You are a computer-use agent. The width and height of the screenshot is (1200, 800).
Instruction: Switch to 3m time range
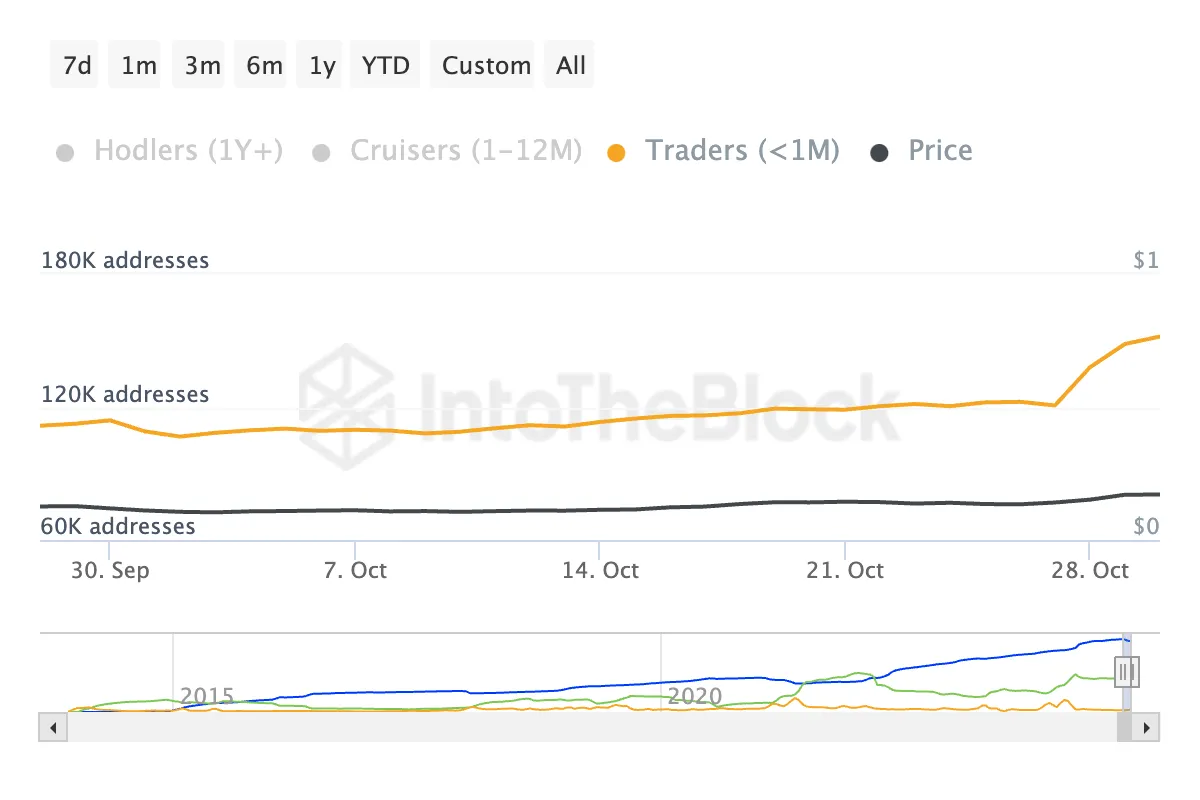pyautogui.click(x=201, y=65)
